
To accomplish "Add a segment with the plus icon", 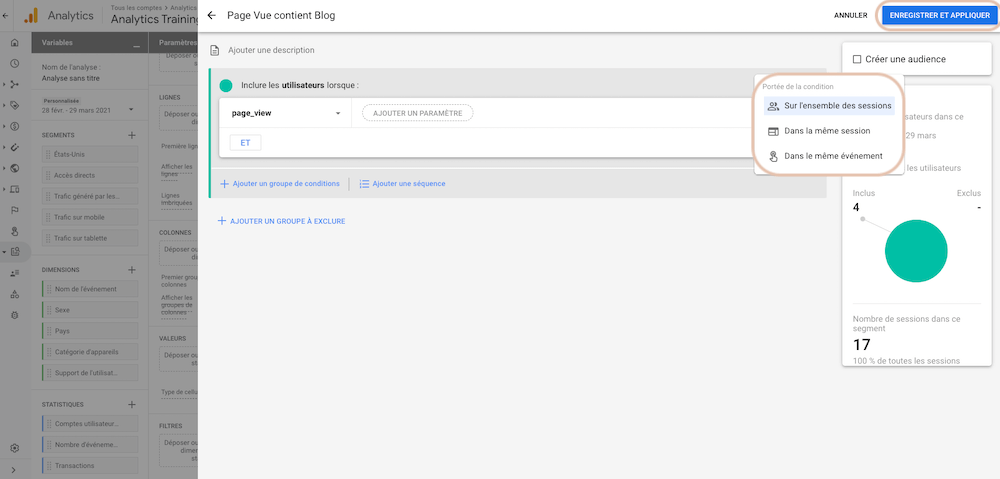I will [x=132, y=135].
